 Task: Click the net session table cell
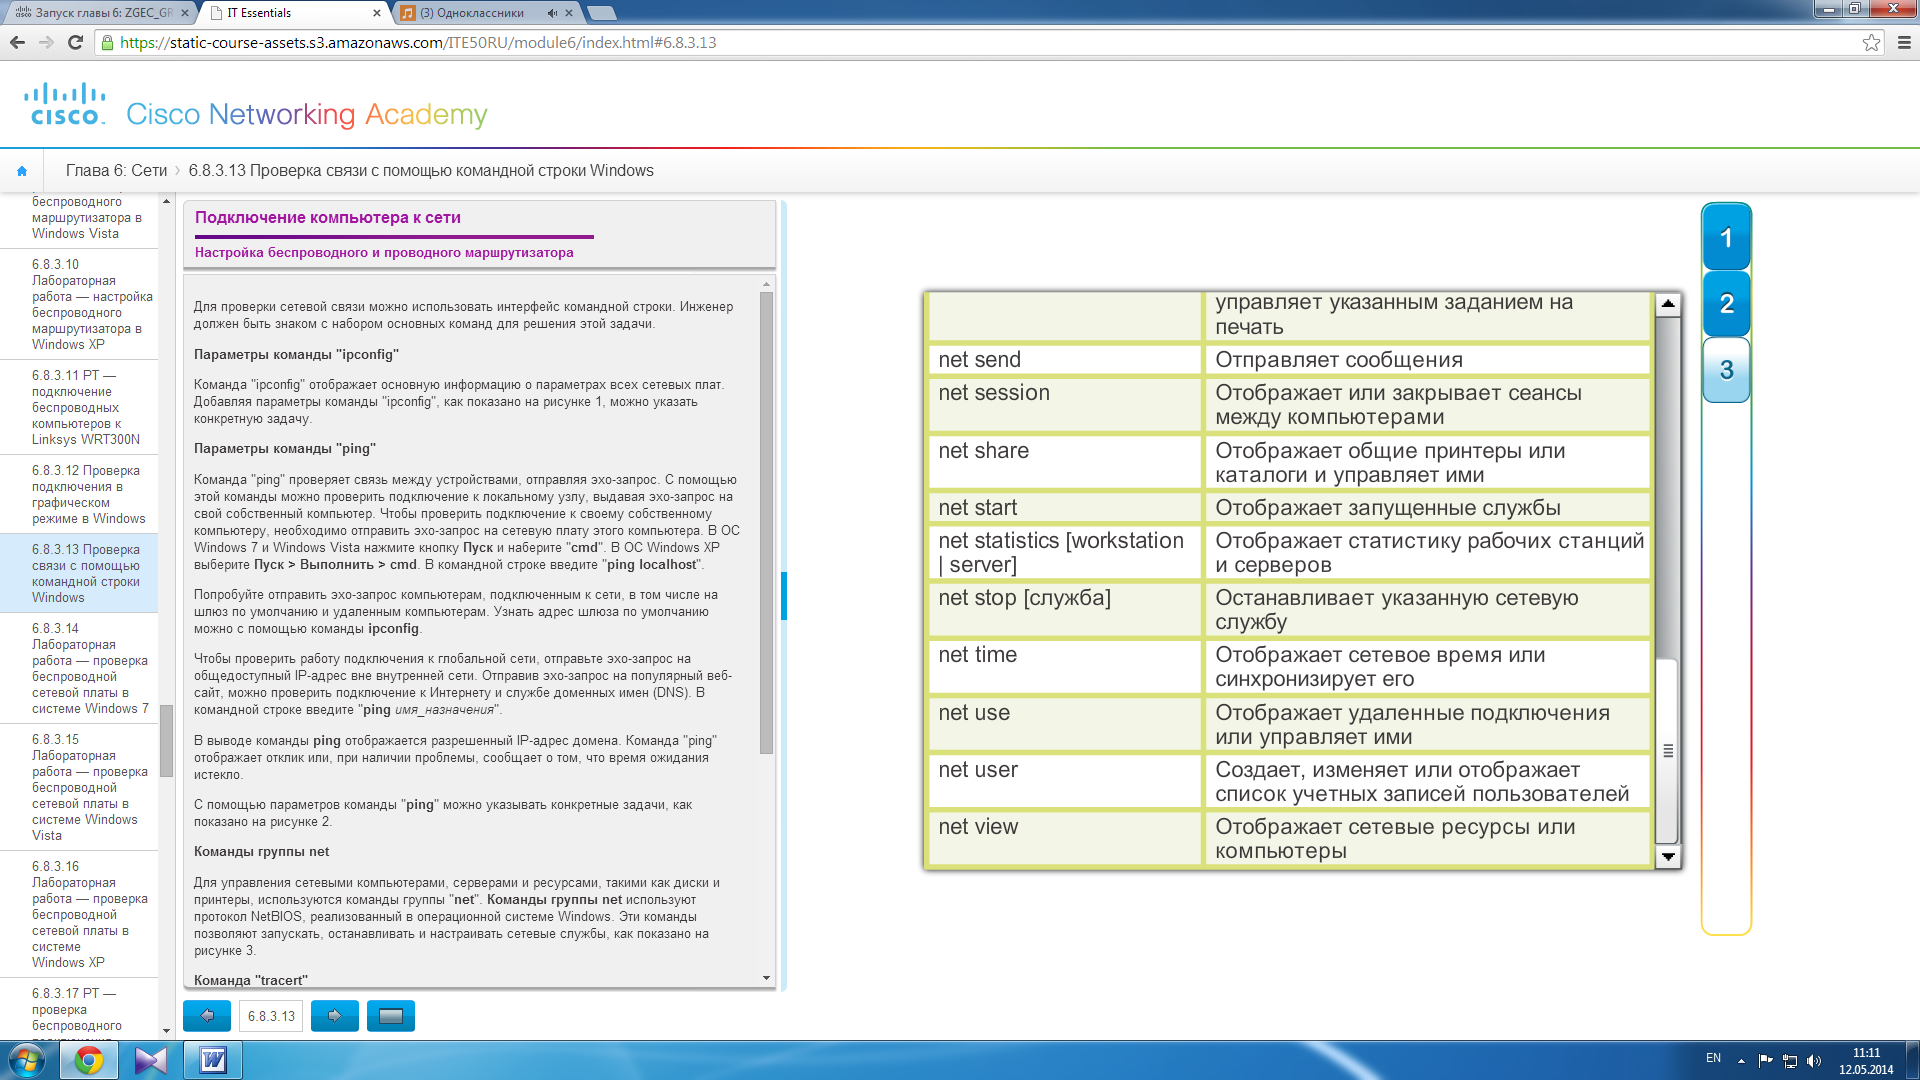[x=1065, y=405]
